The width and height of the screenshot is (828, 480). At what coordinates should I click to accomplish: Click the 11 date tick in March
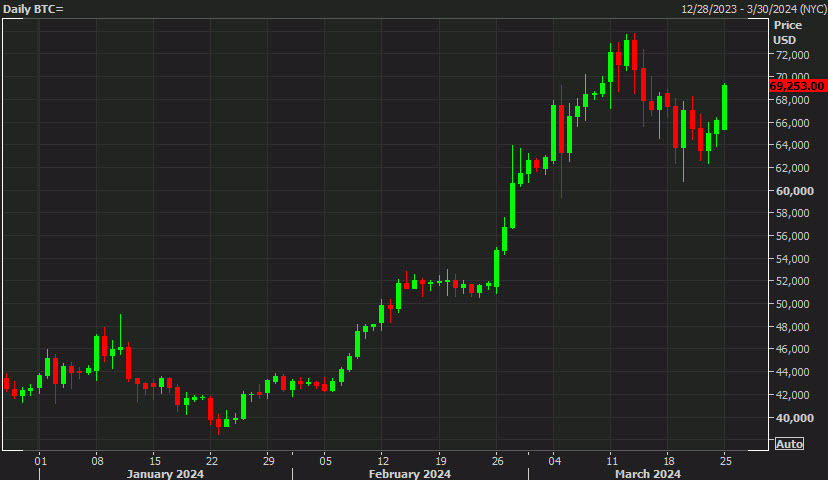pos(611,461)
